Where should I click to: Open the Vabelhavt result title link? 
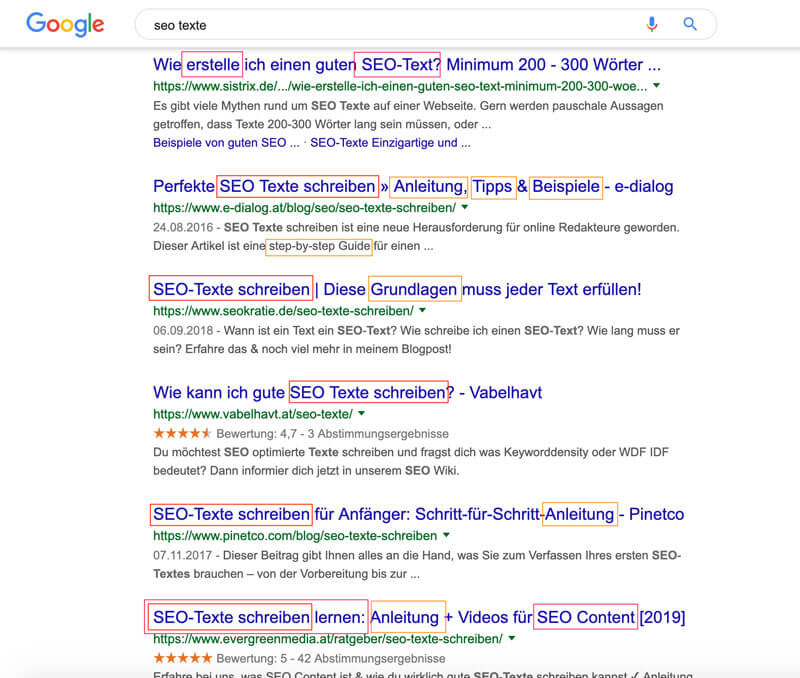[347, 393]
